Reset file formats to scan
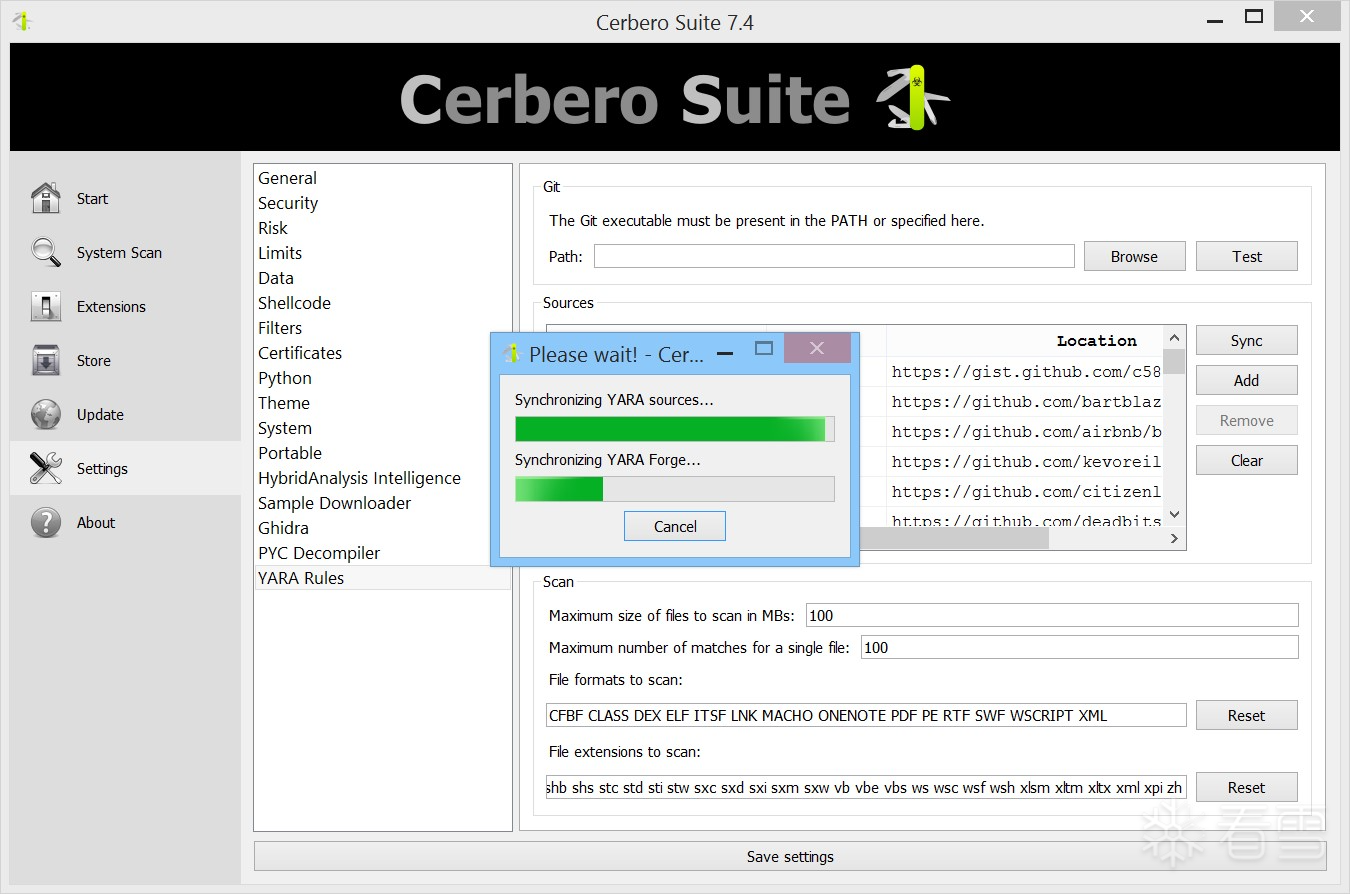This screenshot has width=1350, height=894. (x=1247, y=715)
